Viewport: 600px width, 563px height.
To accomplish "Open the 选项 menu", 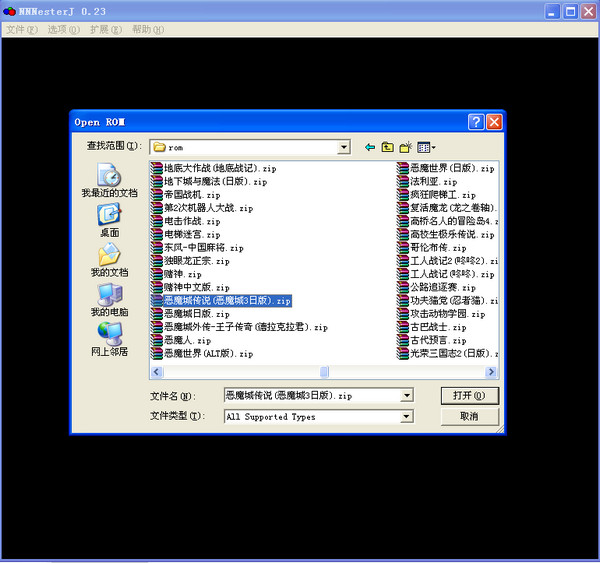I will click(x=63, y=30).
